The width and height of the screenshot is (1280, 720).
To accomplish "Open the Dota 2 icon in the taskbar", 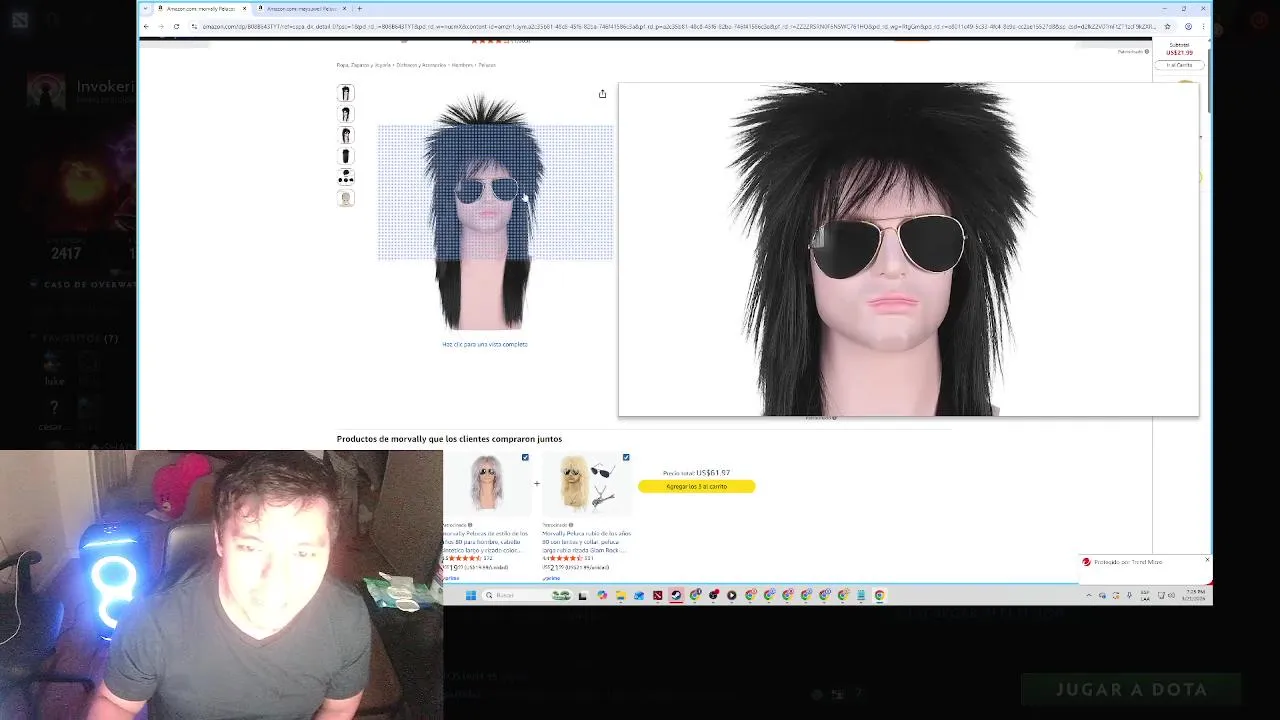I will [x=657, y=595].
